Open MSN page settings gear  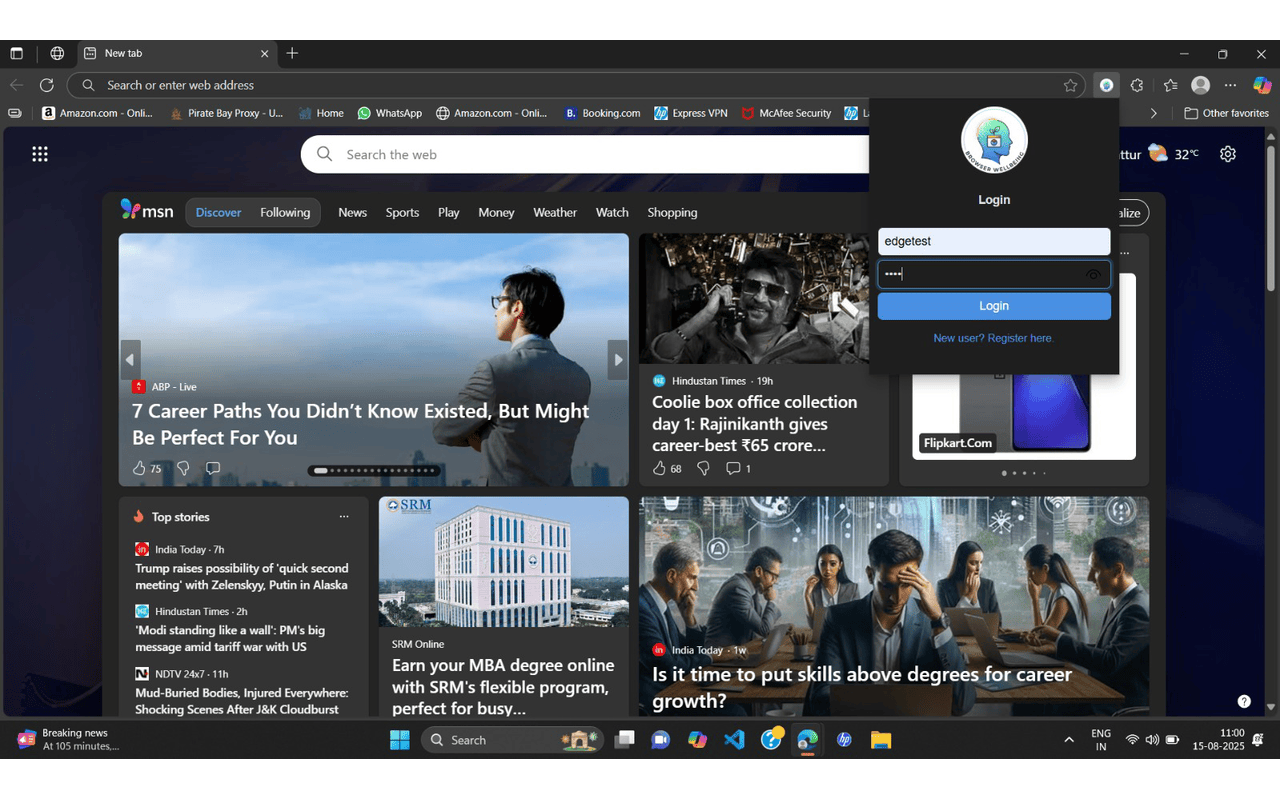1228,154
